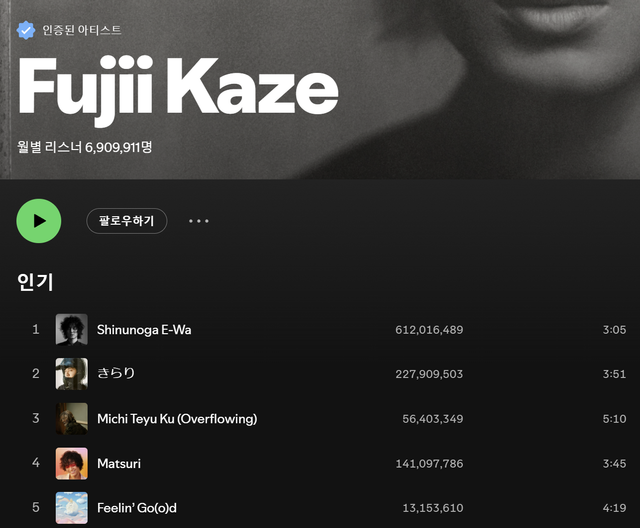Screen dimensions: 640x528
Task: Click the 팔로우하기 follow button
Action: (x=127, y=221)
